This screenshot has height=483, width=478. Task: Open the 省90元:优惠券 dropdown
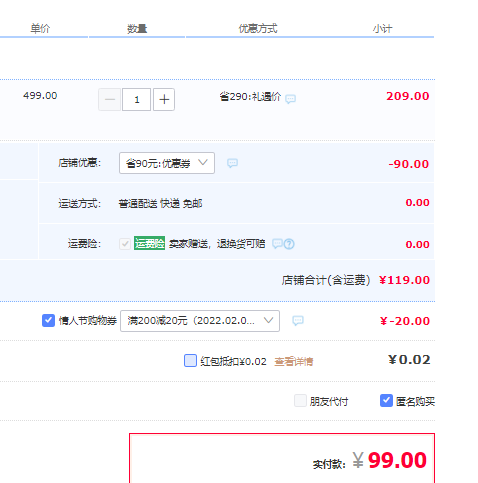click(167, 163)
